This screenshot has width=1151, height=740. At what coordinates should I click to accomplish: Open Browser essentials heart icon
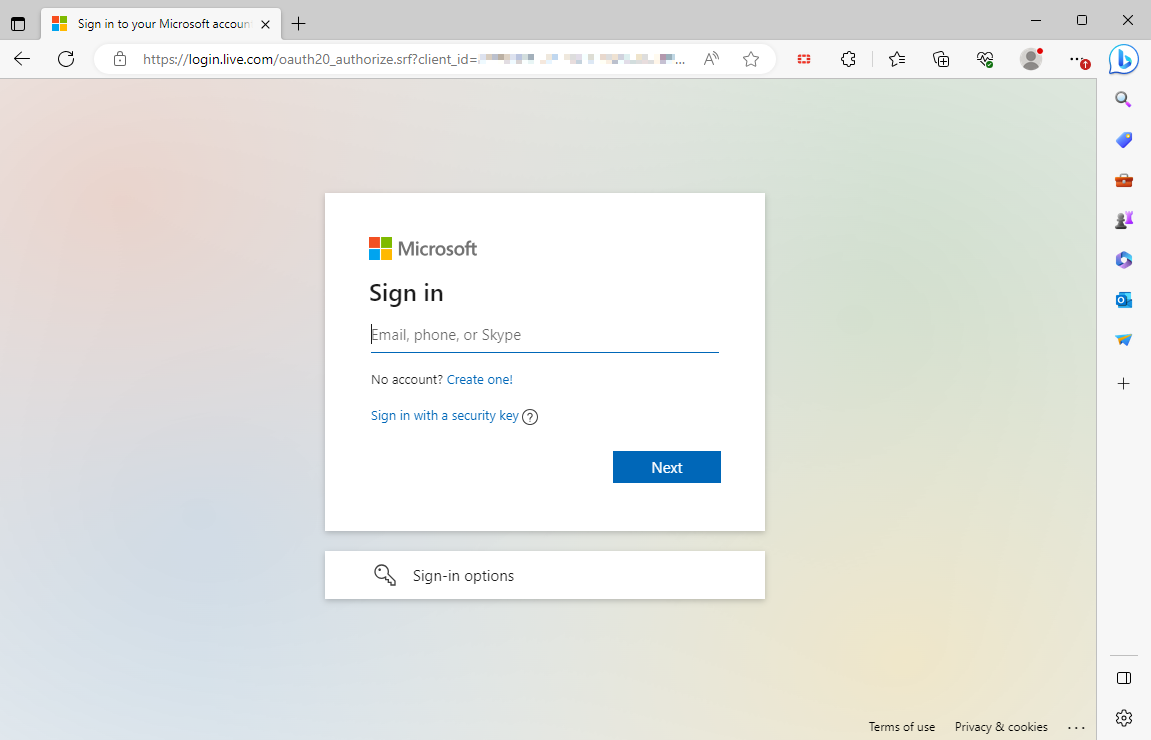click(x=985, y=59)
